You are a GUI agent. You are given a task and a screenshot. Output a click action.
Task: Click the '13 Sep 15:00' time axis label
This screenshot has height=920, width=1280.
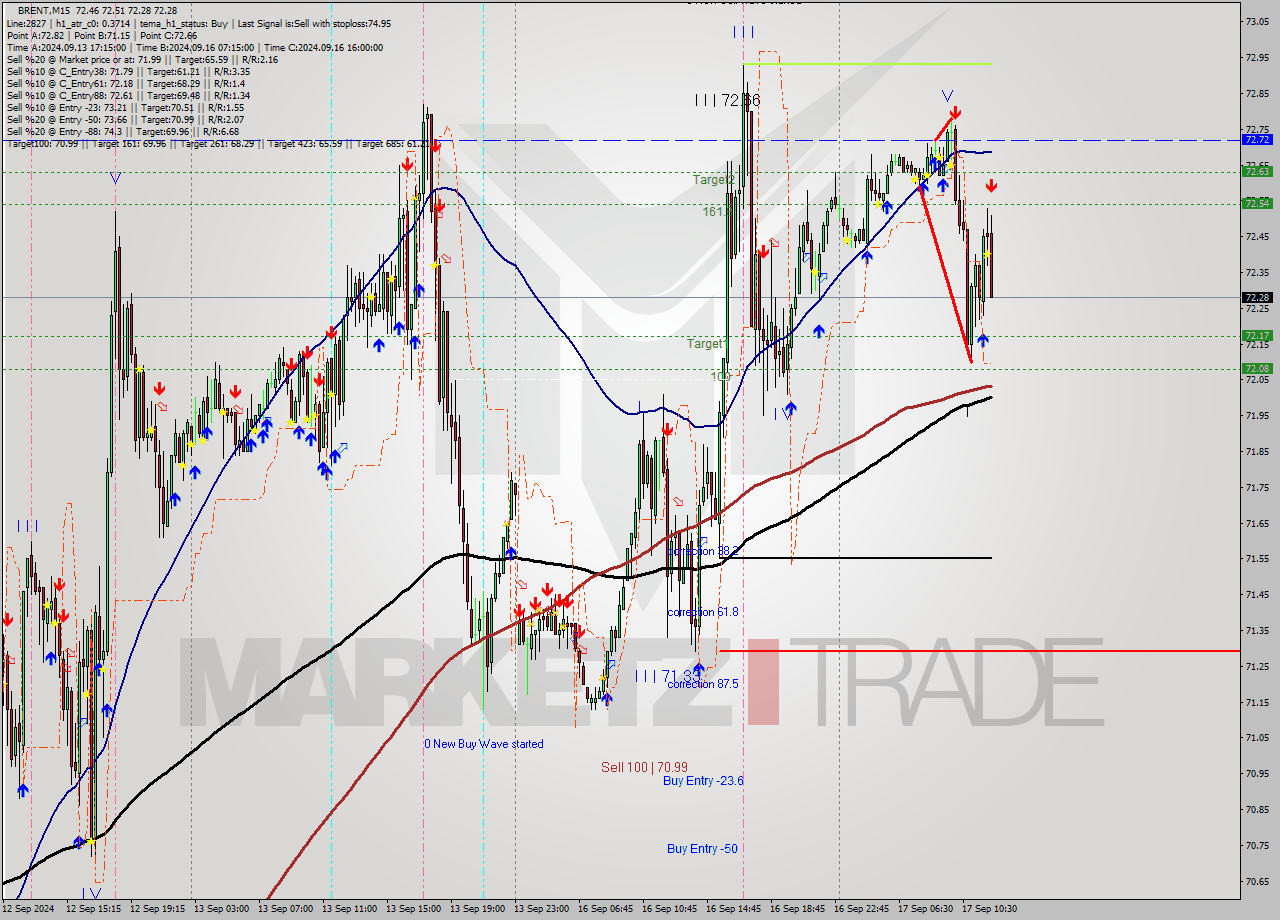coord(413,909)
